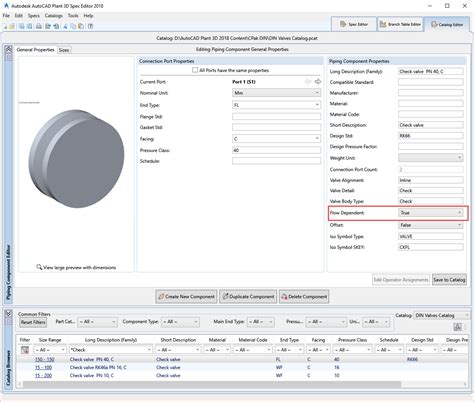Open View large preview with dimensions link

(x=76, y=267)
